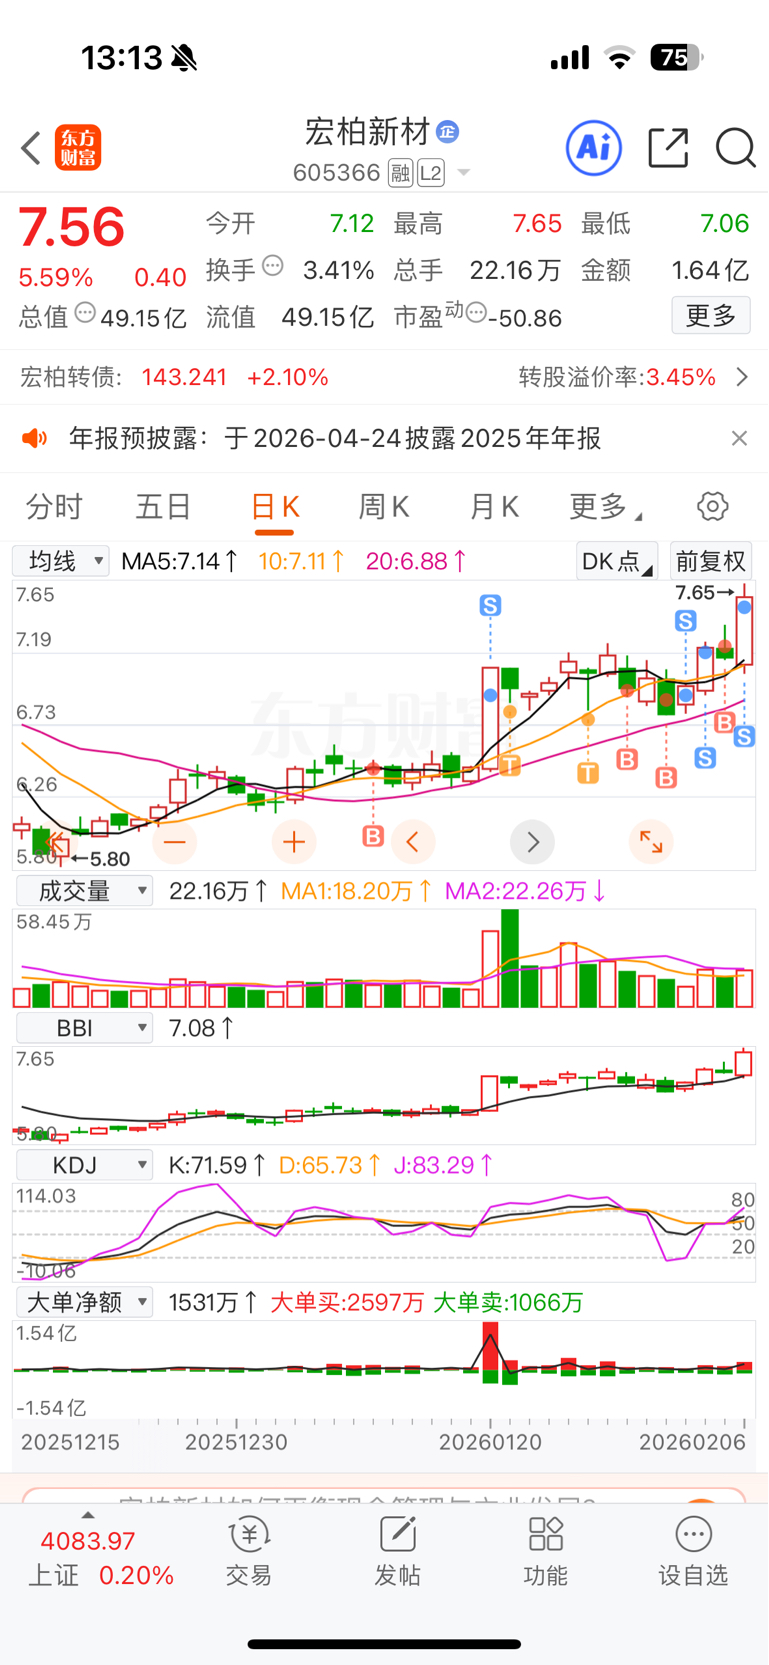Image resolution: width=769 pixels, height=1665 pixels.
Task: Open the DK点 dropdown
Action: click(x=617, y=561)
